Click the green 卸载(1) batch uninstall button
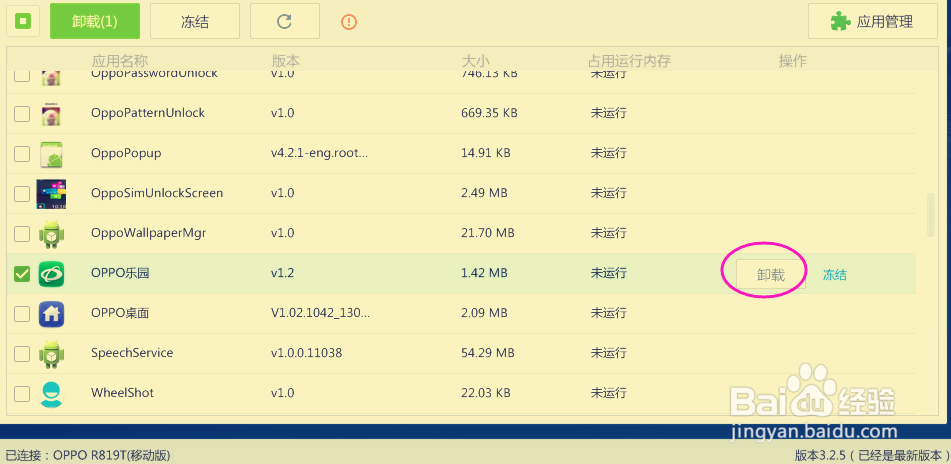This screenshot has width=951, height=464. pyautogui.click(x=95, y=21)
